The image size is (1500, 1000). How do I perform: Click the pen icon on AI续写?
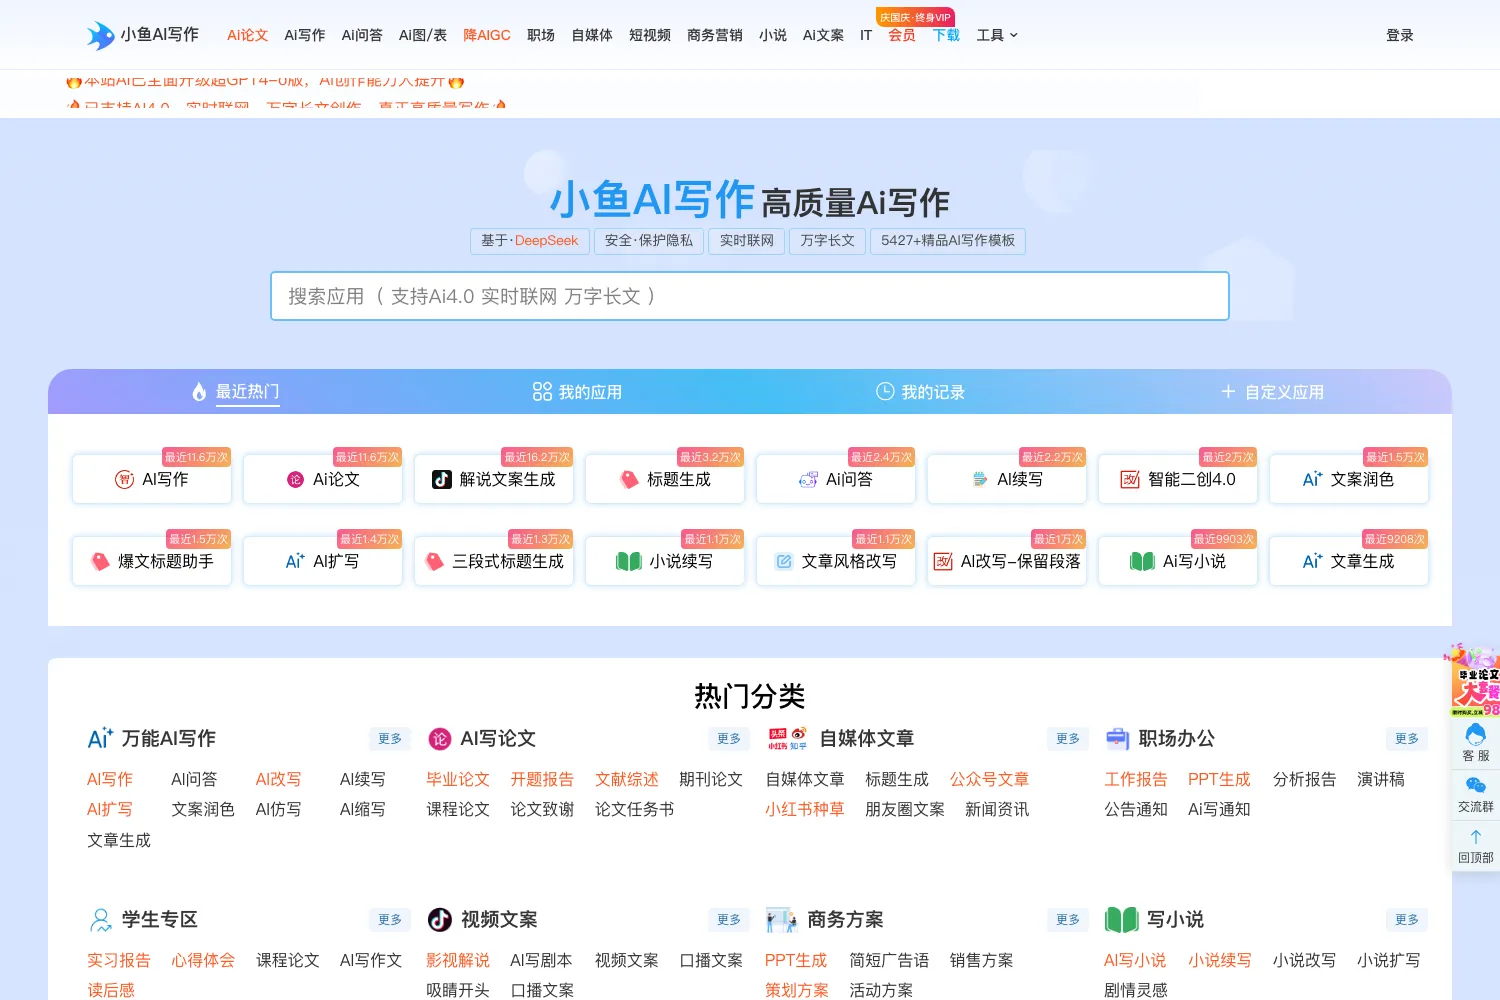pos(980,480)
